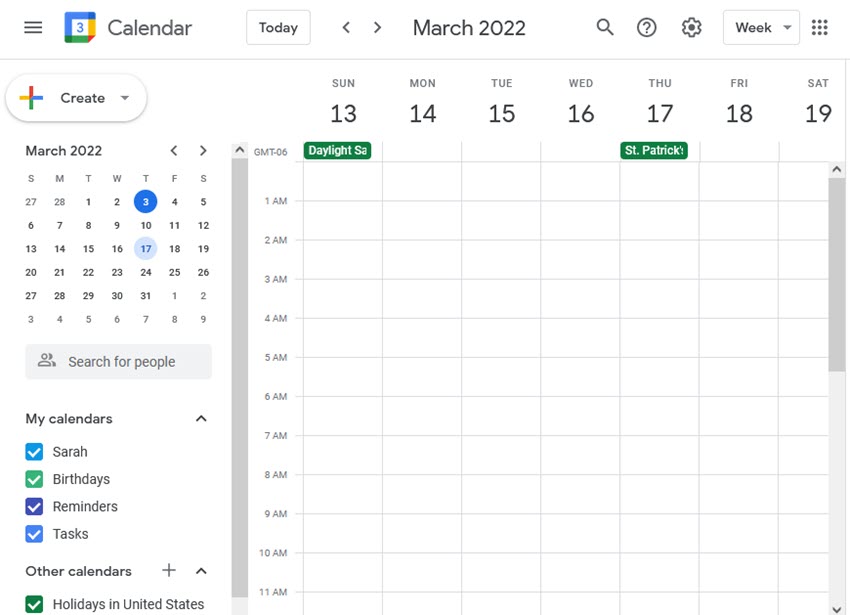The width and height of the screenshot is (850, 615).
Task: Add a new calendar with the plus icon
Action: click(168, 570)
